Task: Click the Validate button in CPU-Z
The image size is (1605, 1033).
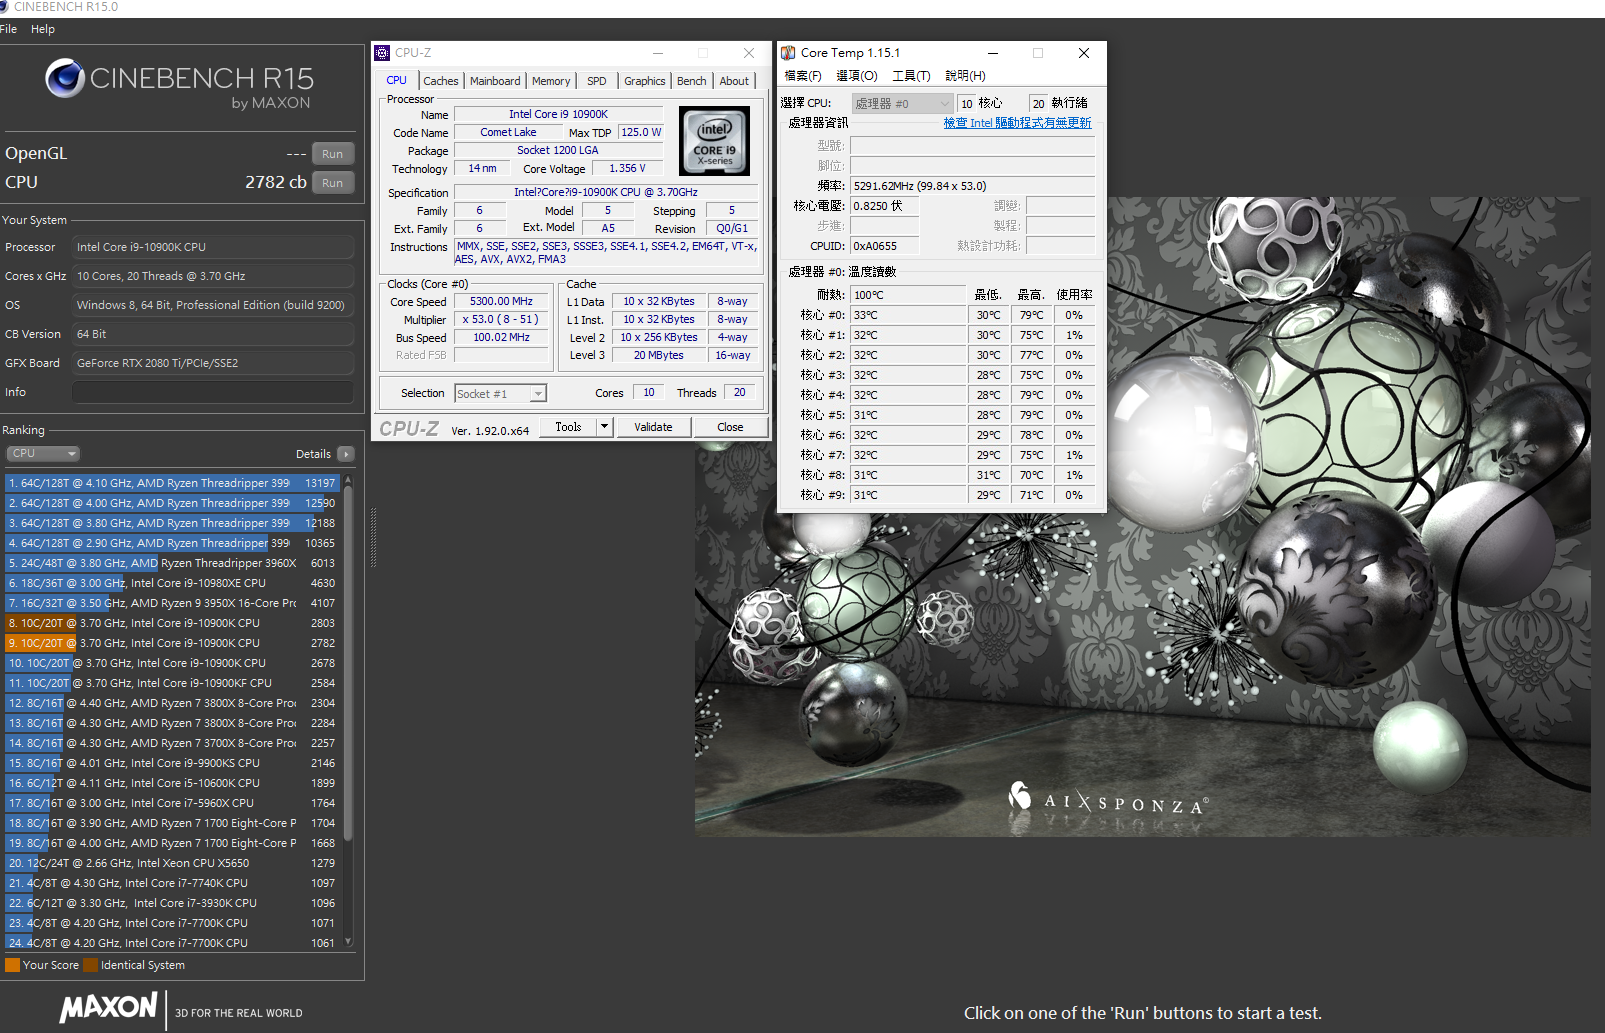Action: pyautogui.click(x=653, y=427)
